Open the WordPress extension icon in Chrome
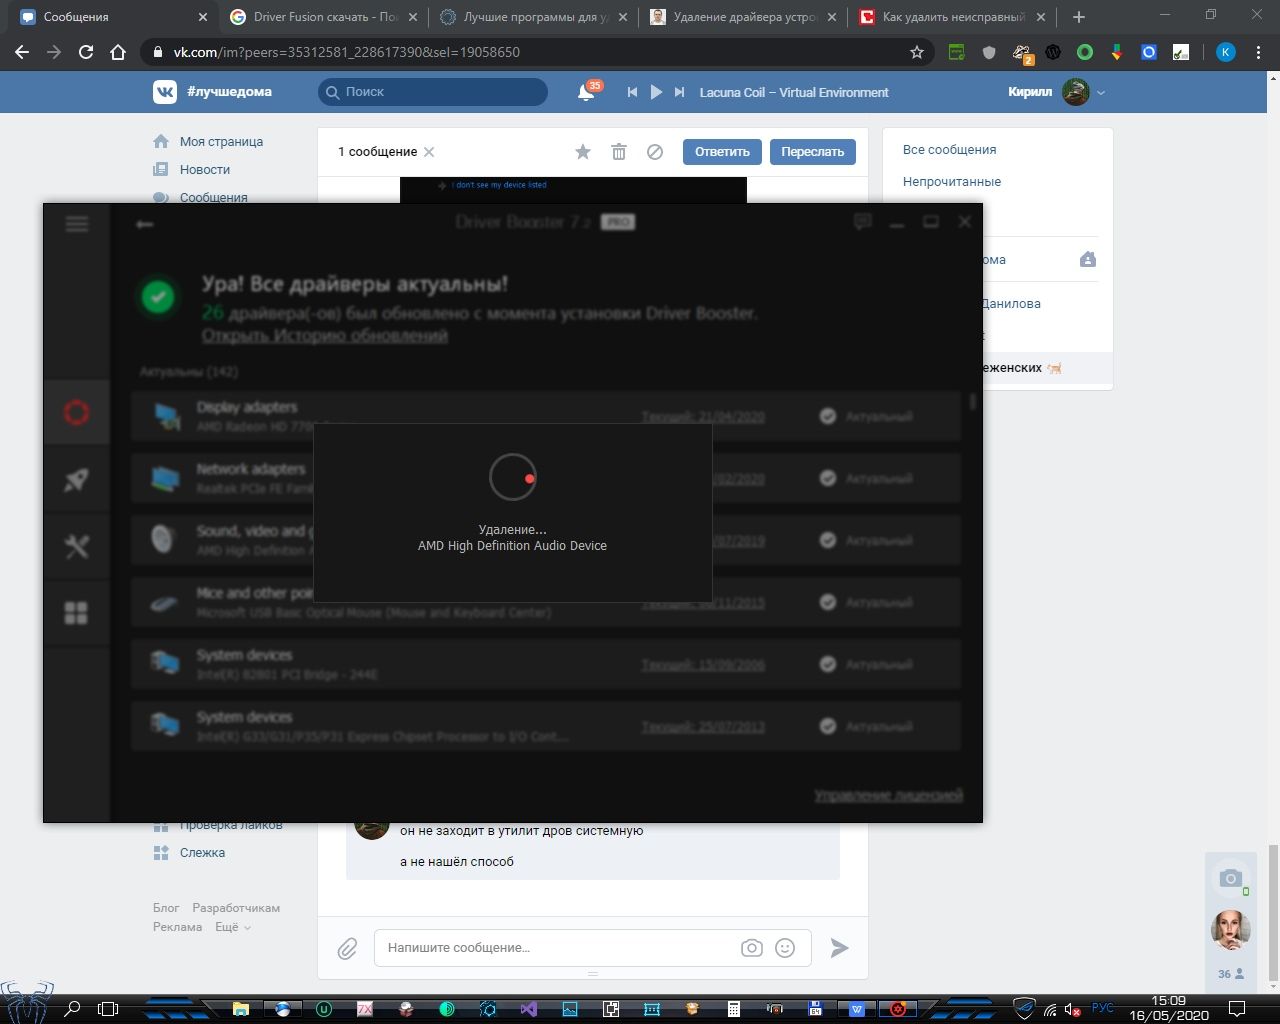The height and width of the screenshot is (1024, 1280). [x=1053, y=52]
